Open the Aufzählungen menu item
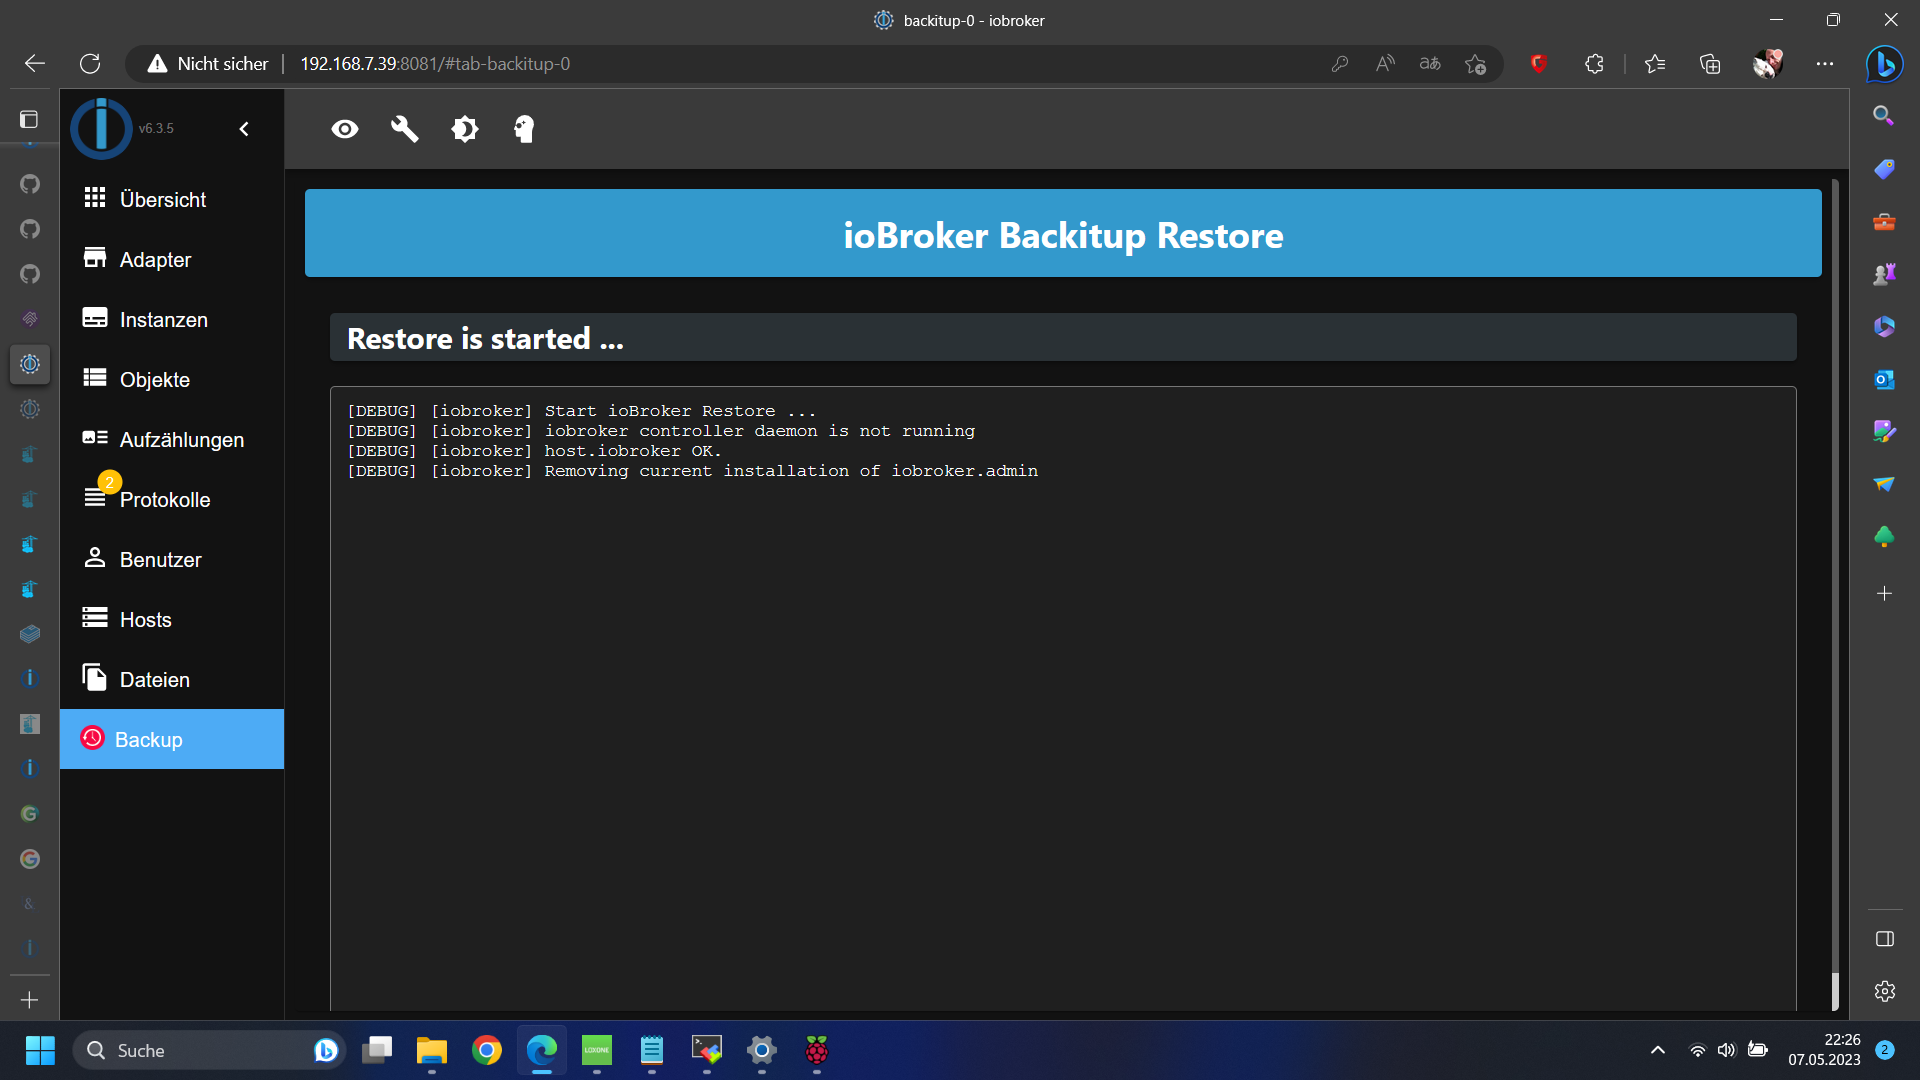Image resolution: width=1920 pixels, height=1080 pixels. (x=172, y=439)
